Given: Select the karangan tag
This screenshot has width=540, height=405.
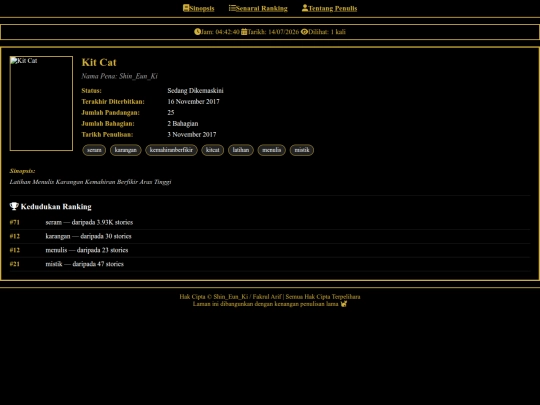Looking at the screenshot, I should click(x=125, y=150).
